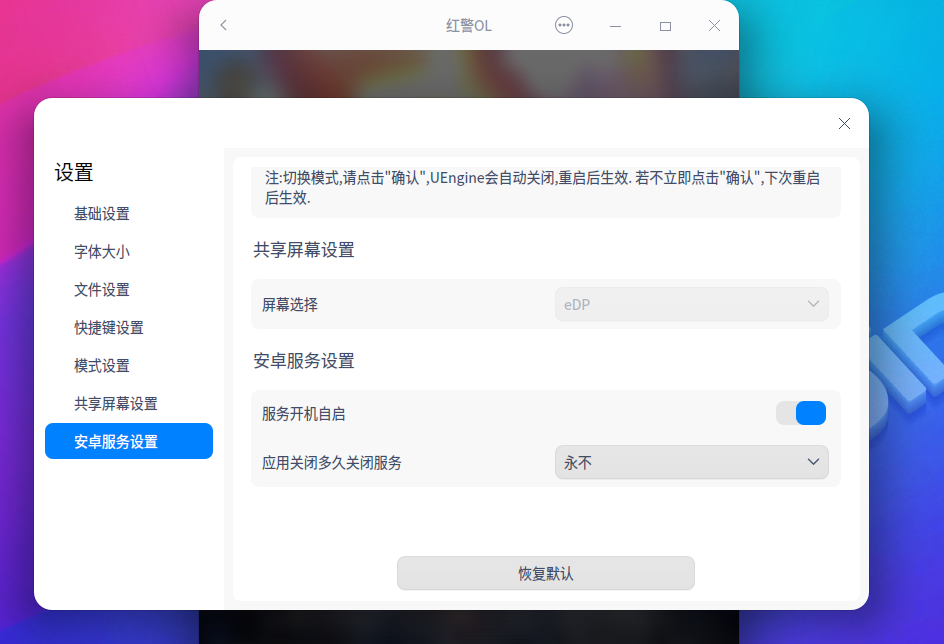Switch to 文件设置 file settings
944x644 pixels.
(100, 289)
